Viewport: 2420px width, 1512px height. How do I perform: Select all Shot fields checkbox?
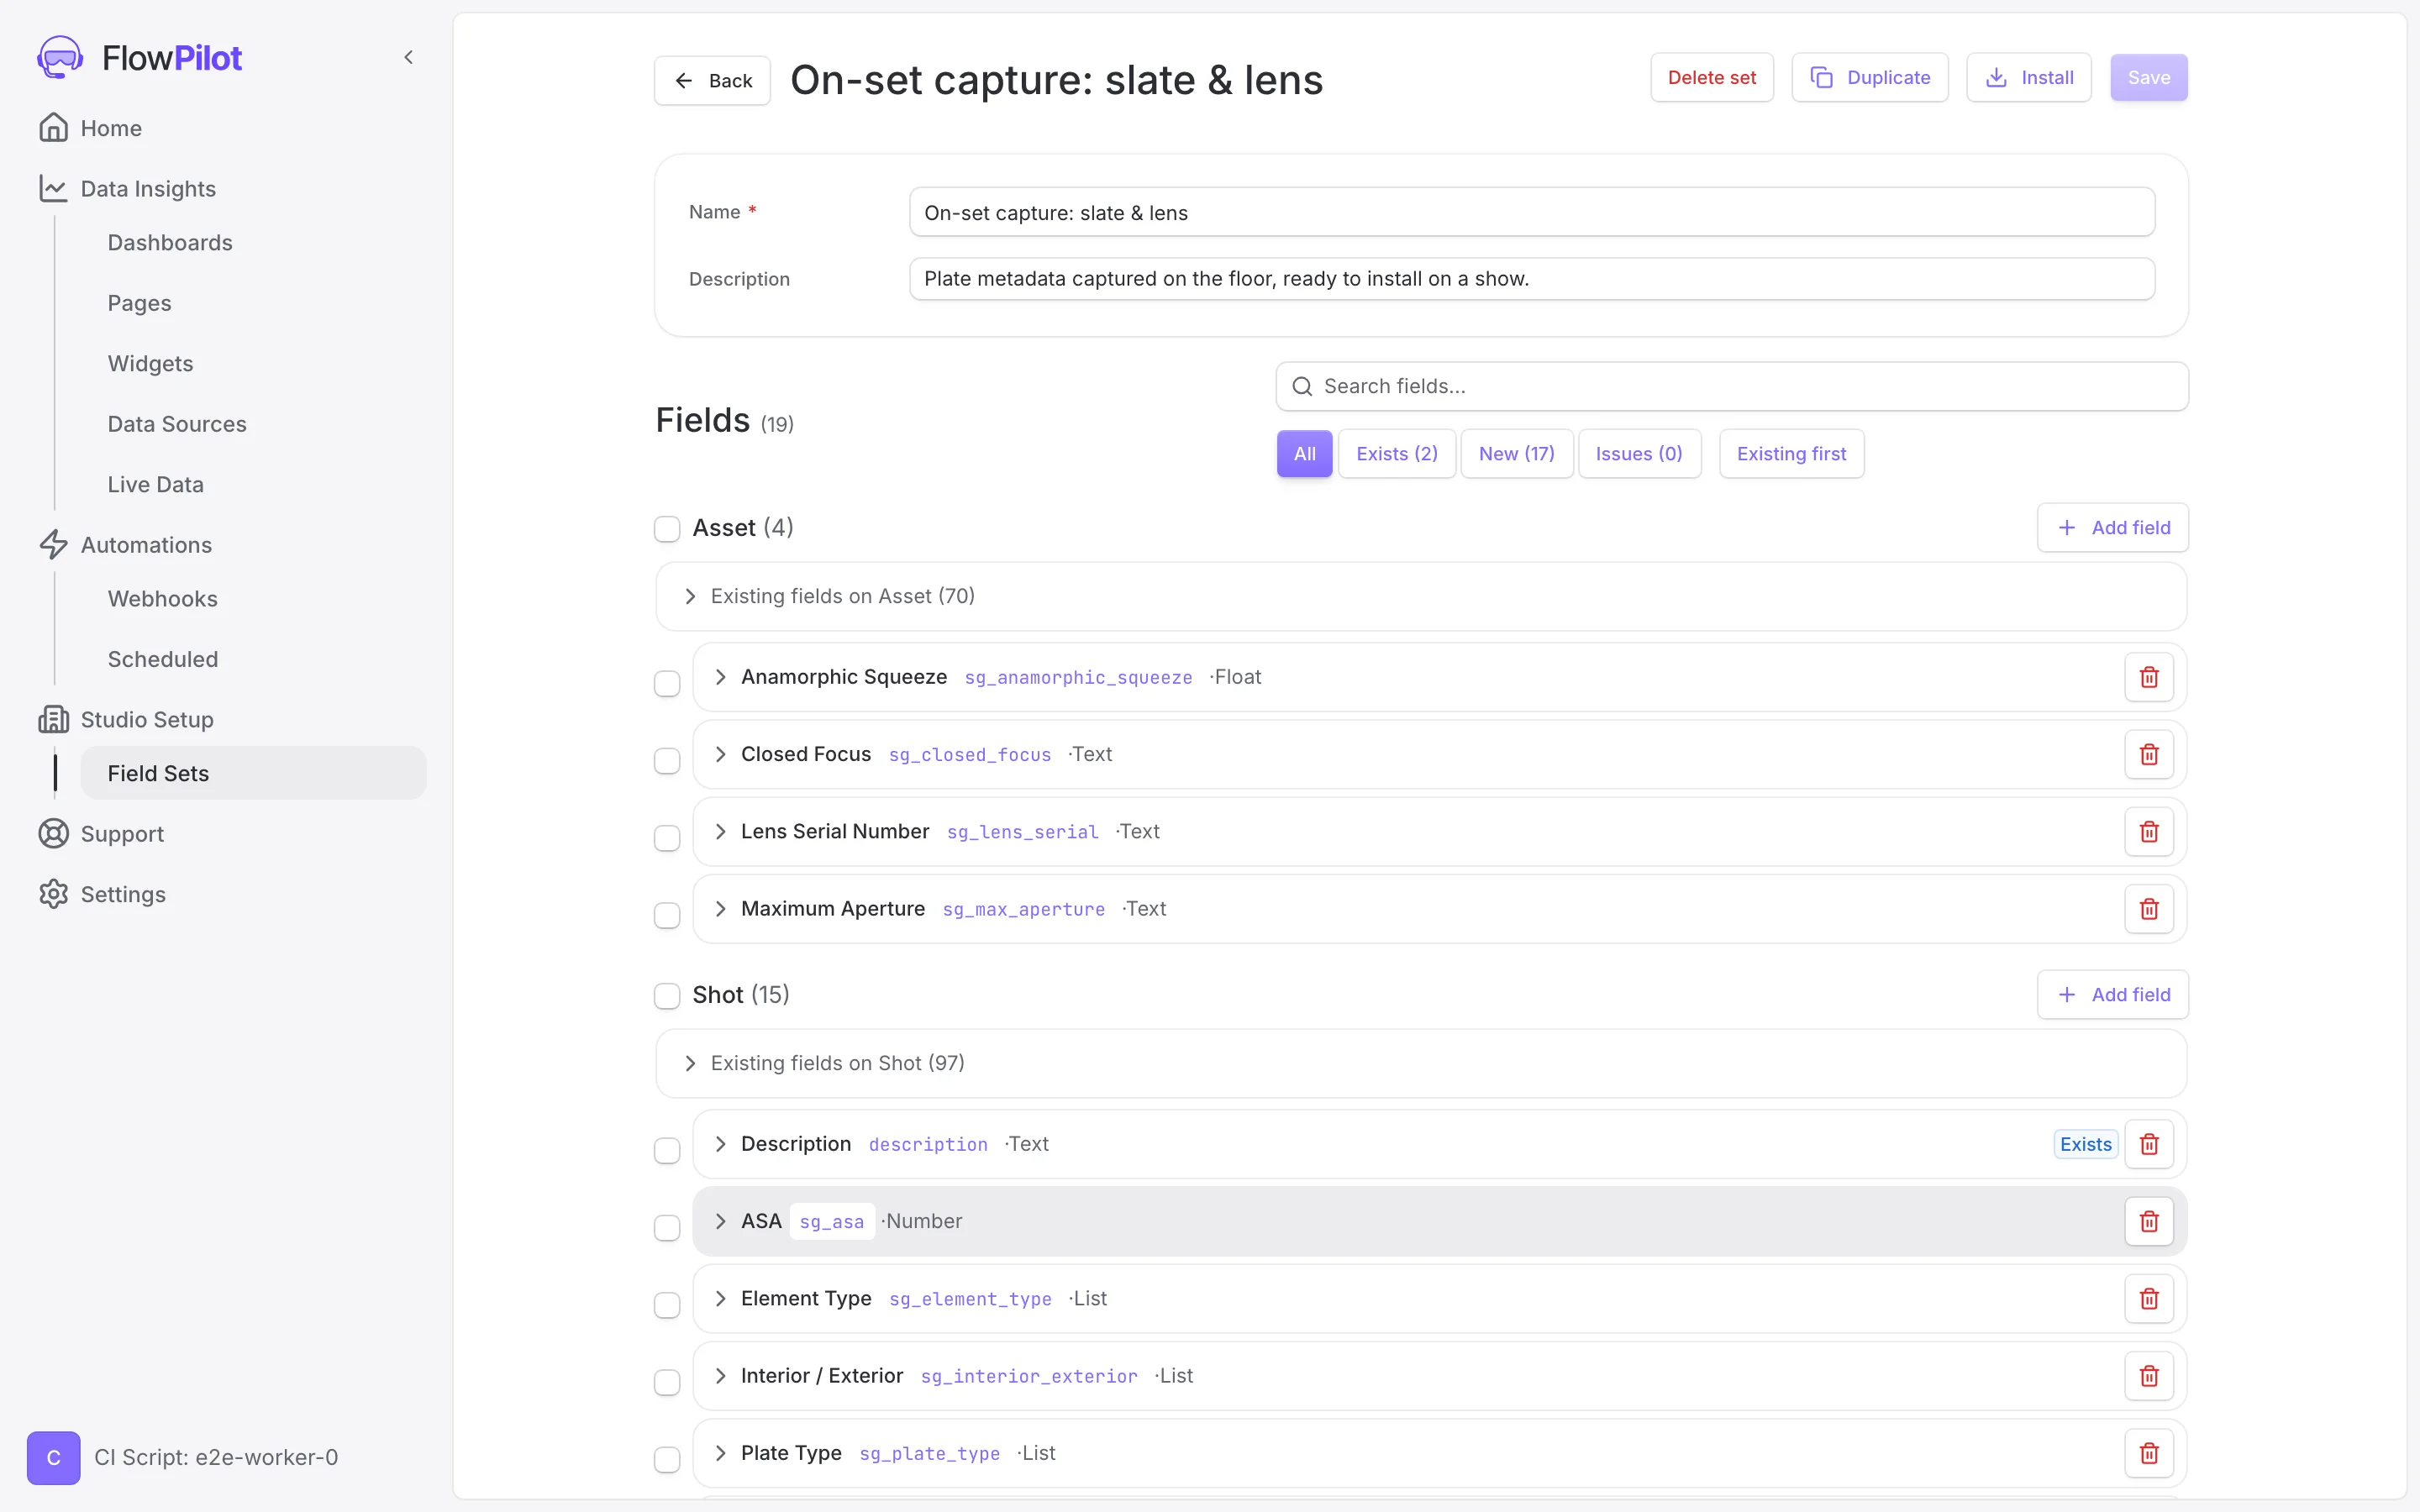(667, 995)
